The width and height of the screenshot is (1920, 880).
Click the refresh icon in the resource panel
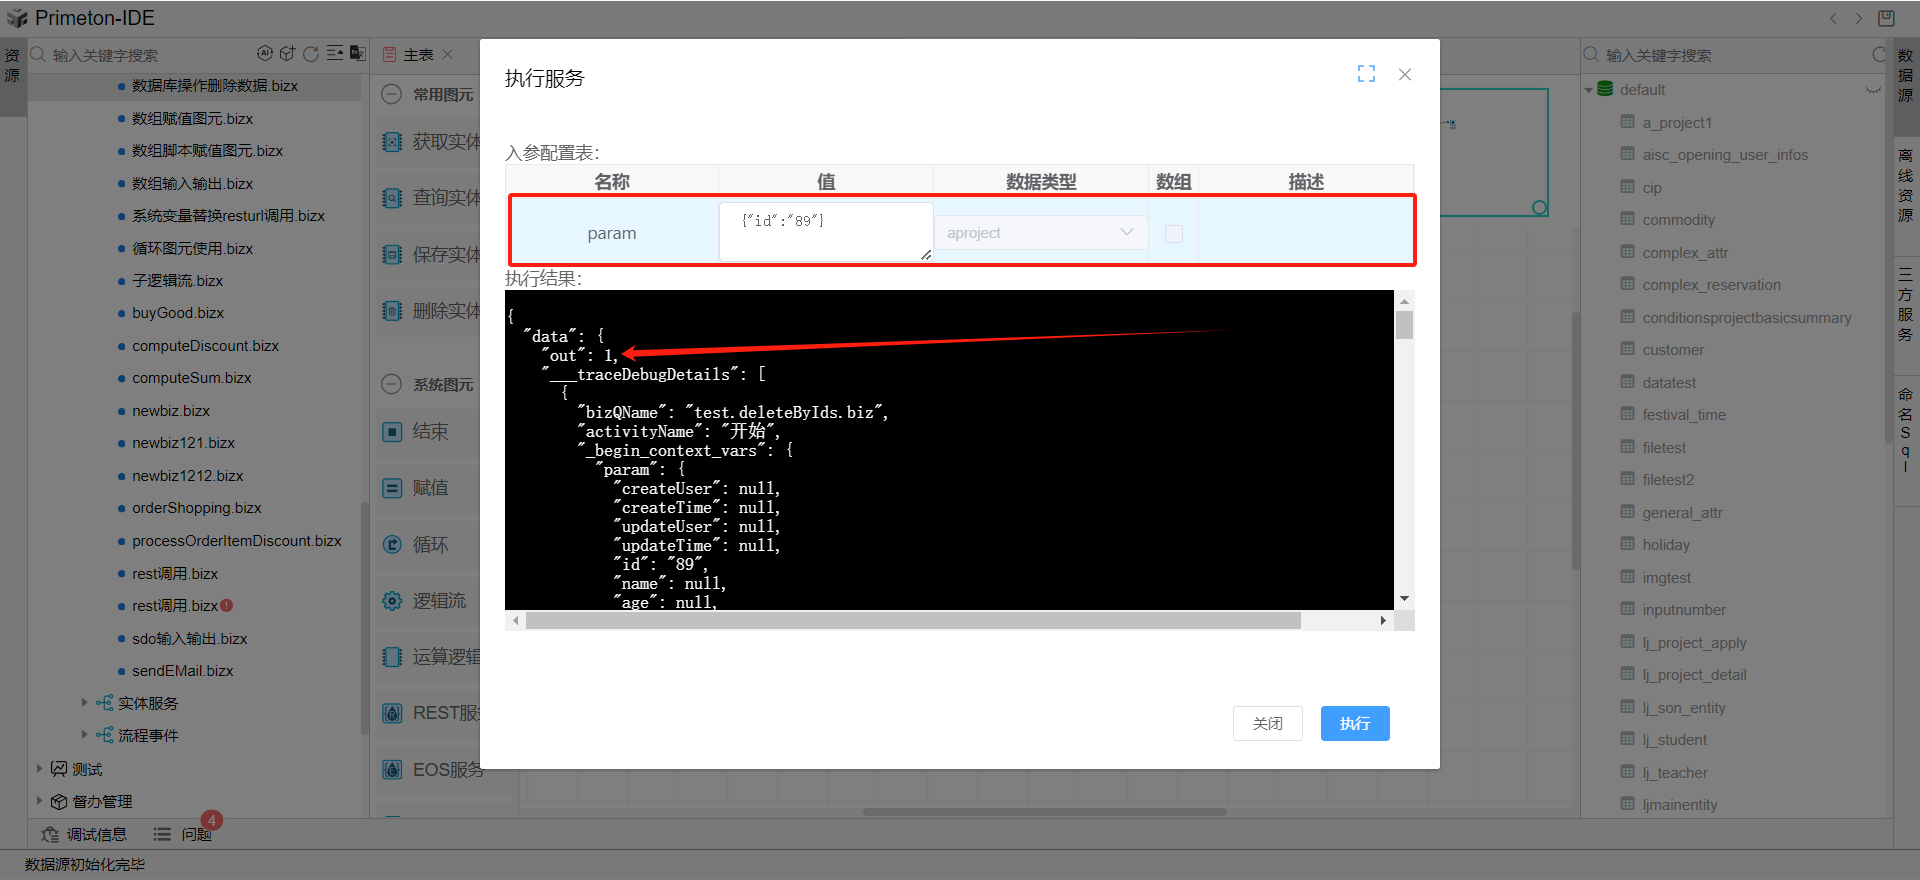pos(311,54)
